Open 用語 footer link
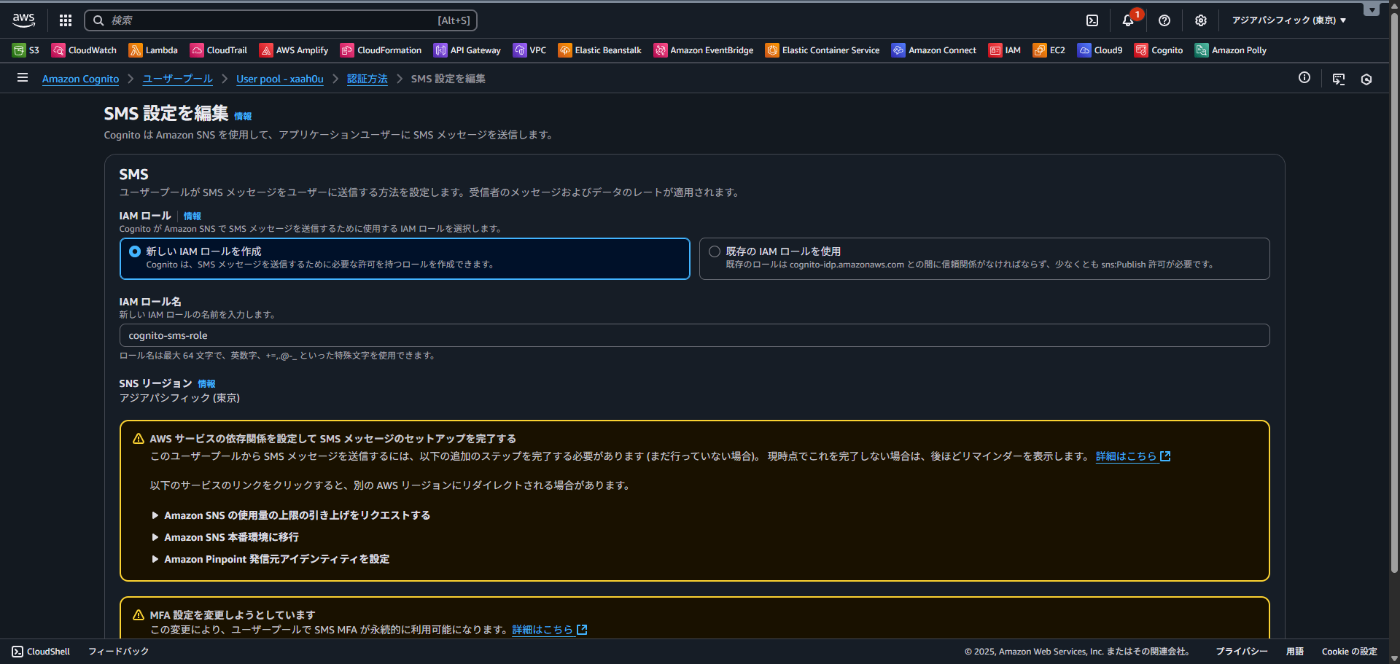 [1294, 651]
